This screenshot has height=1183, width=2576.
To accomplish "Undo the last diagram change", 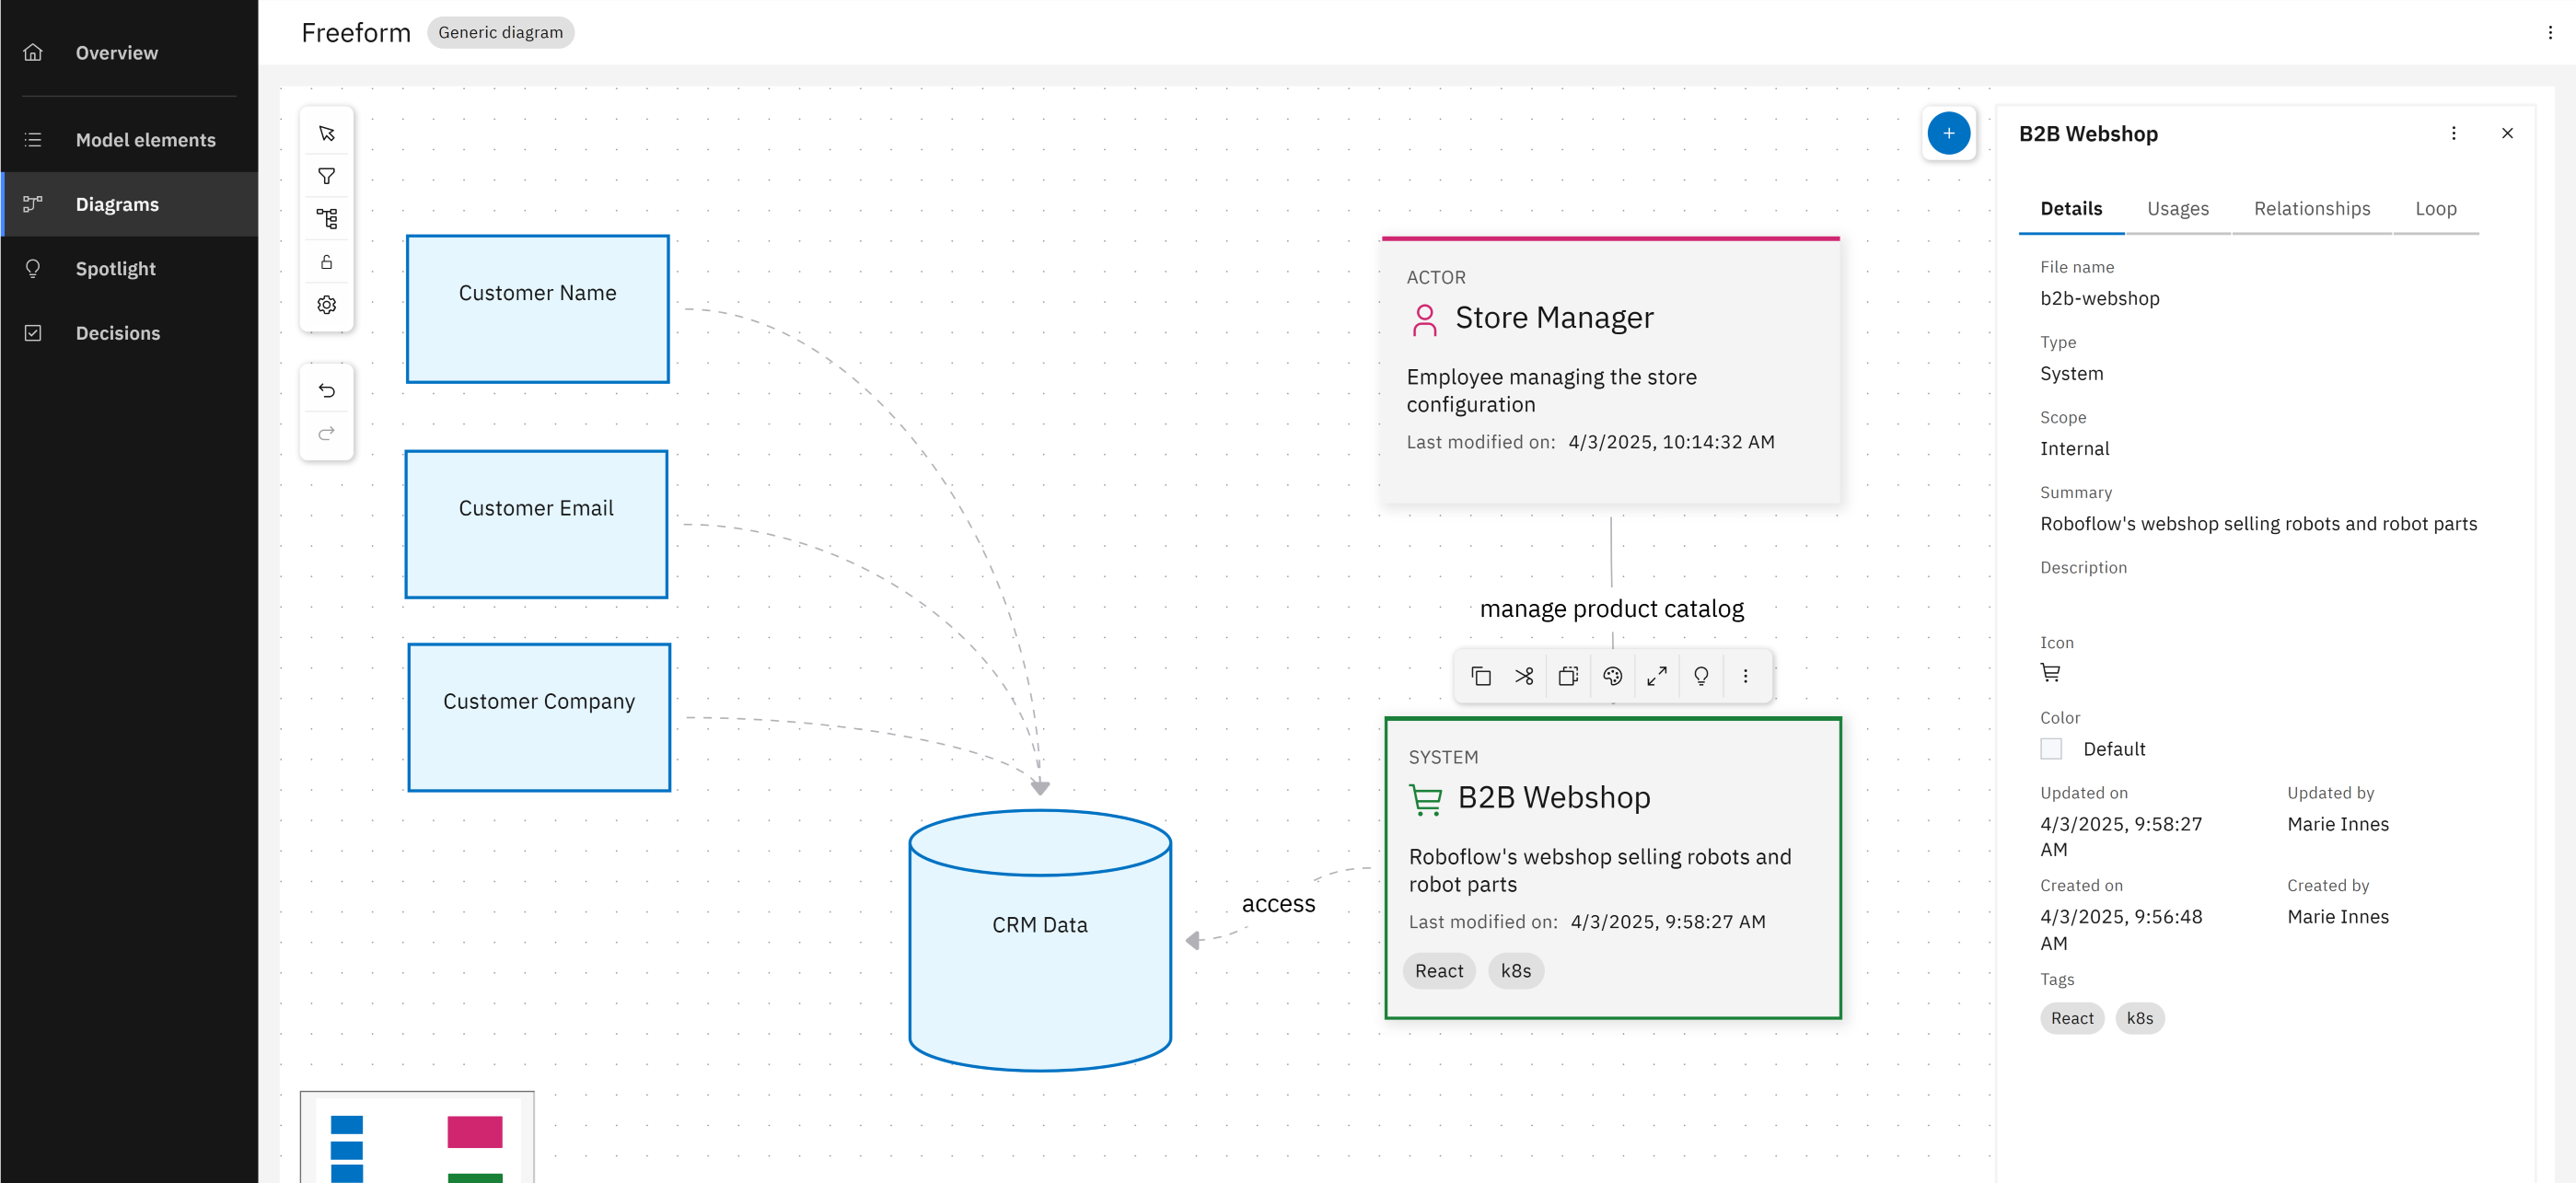I will [x=326, y=390].
